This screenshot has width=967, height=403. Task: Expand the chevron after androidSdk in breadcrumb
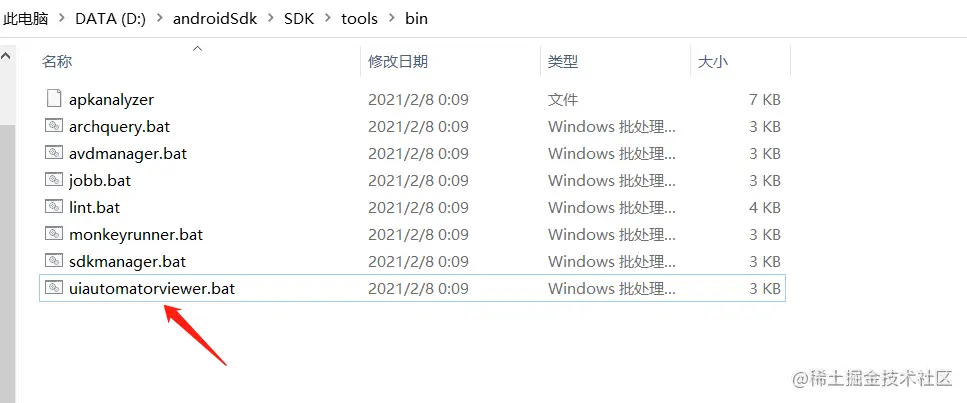click(270, 19)
